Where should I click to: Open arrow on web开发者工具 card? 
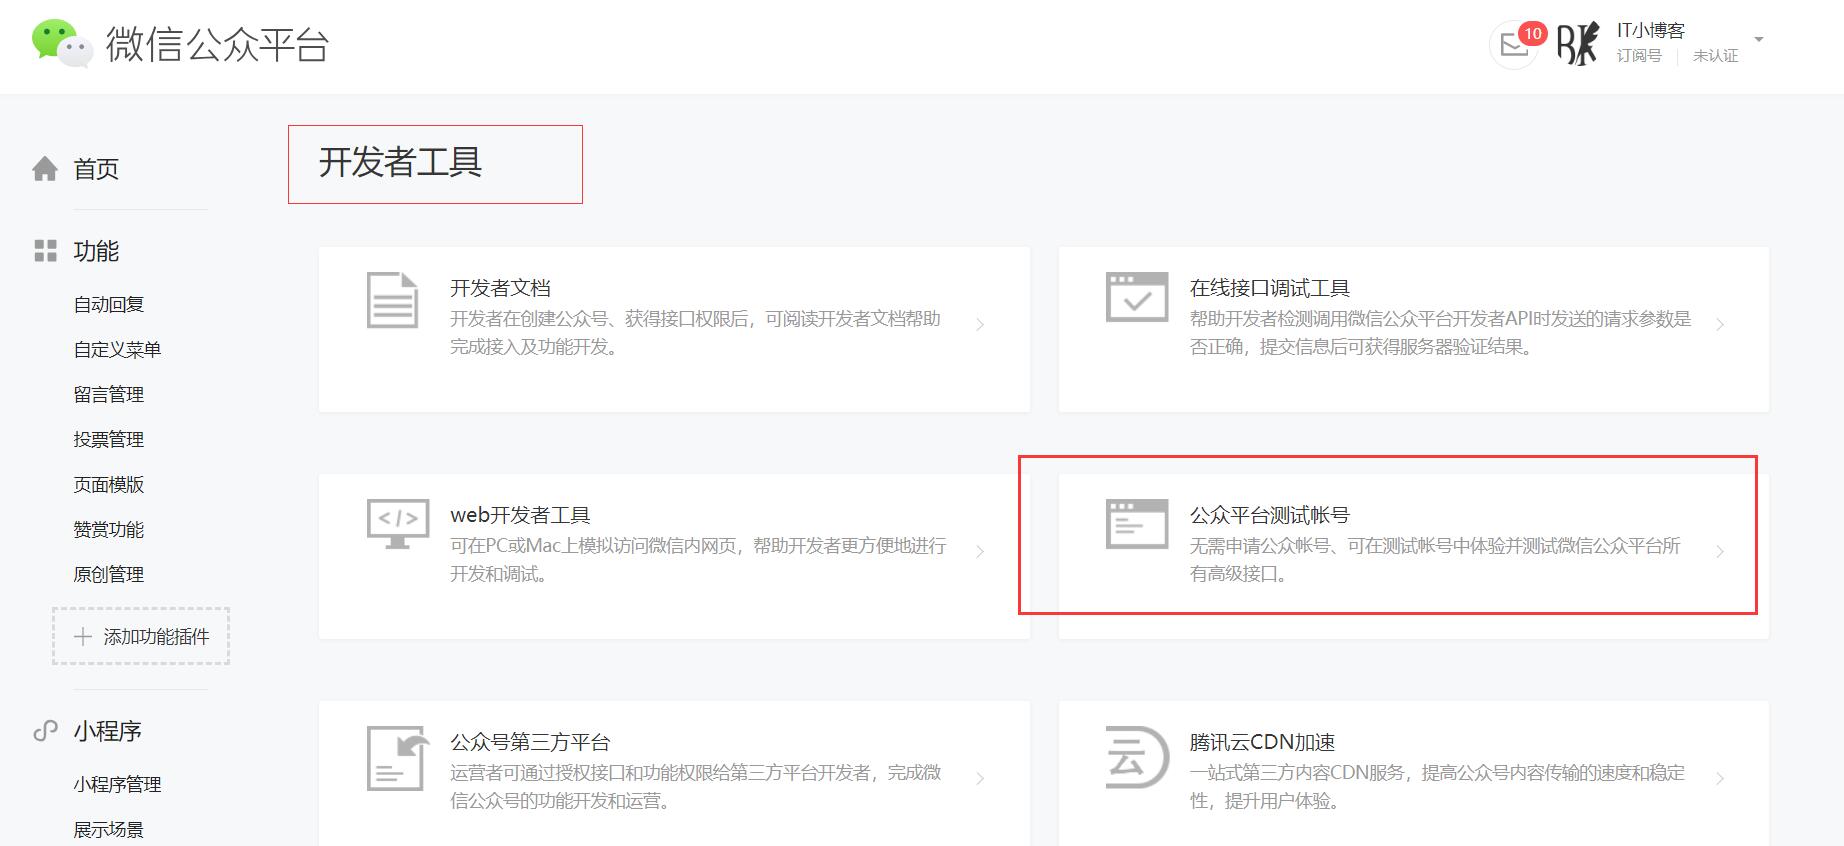coord(980,551)
